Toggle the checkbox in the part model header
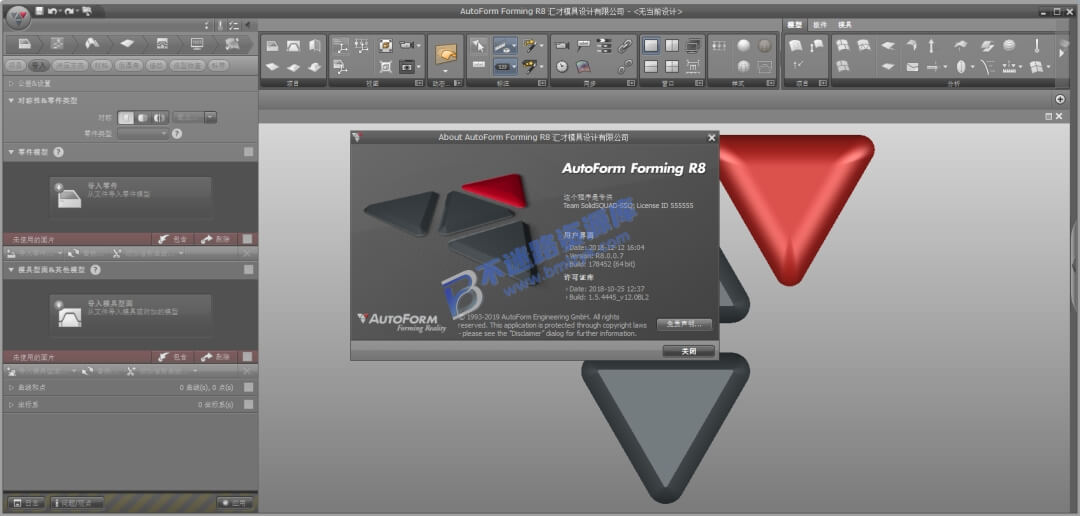The width and height of the screenshot is (1080, 516). click(249, 152)
